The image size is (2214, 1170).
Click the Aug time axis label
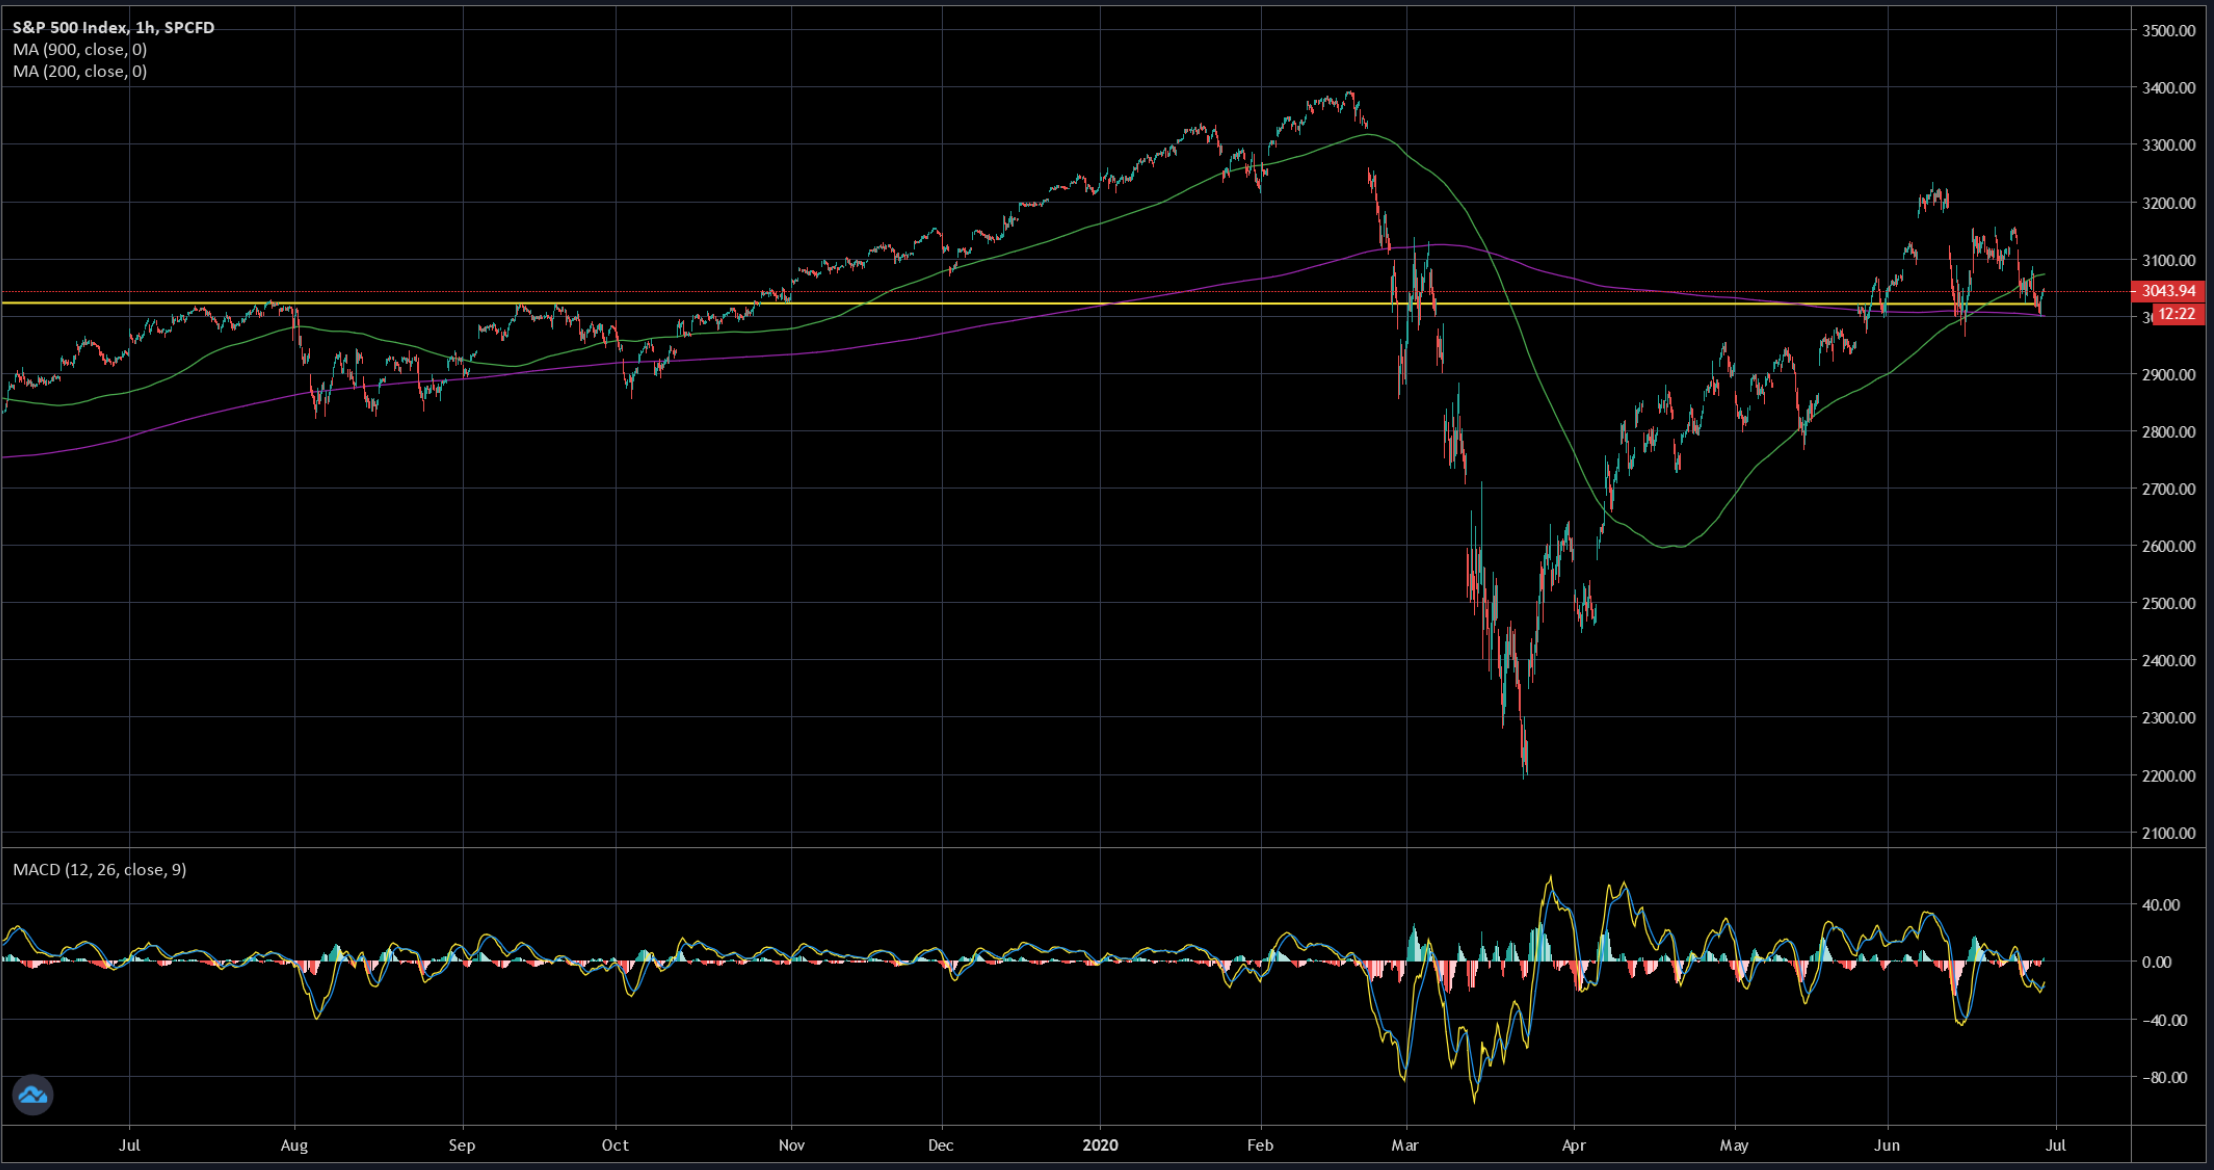[x=294, y=1145]
